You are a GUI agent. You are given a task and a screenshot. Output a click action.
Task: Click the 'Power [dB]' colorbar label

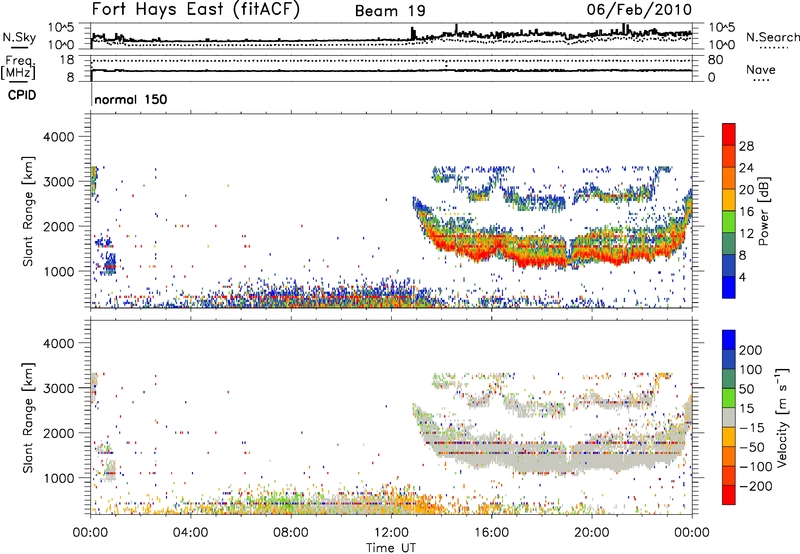[764, 211]
